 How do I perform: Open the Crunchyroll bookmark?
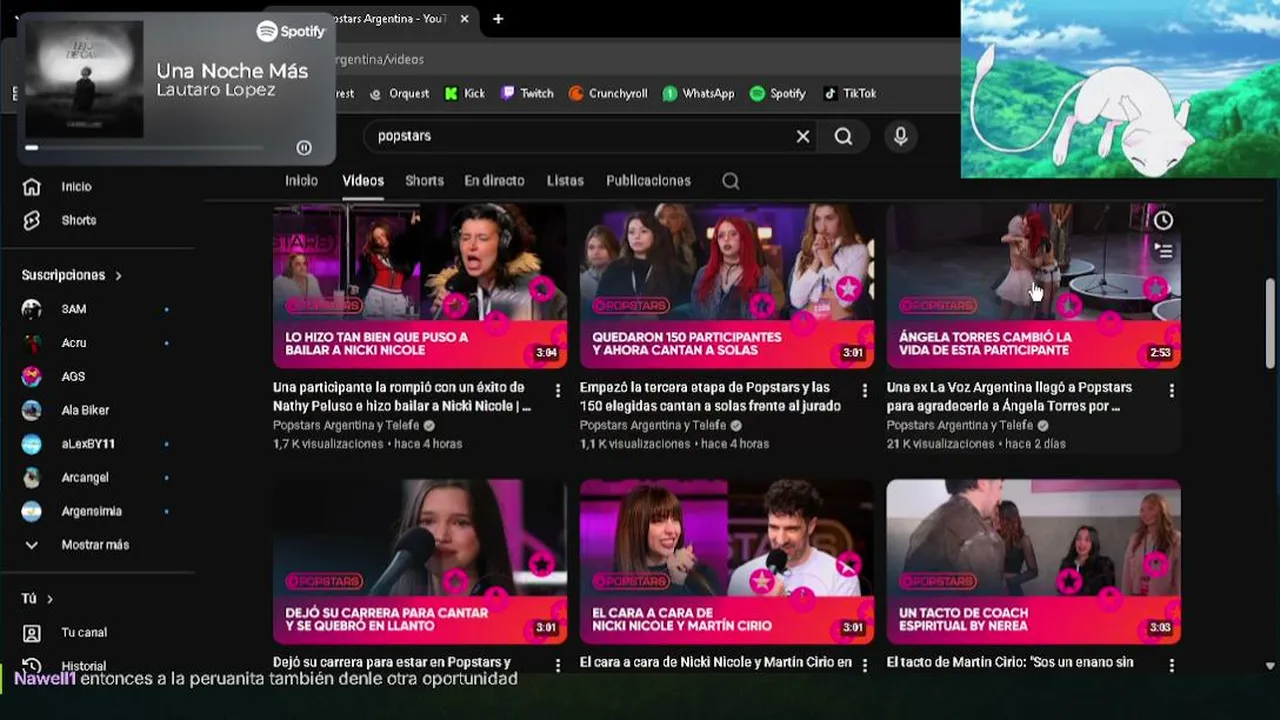click(608, 93)
